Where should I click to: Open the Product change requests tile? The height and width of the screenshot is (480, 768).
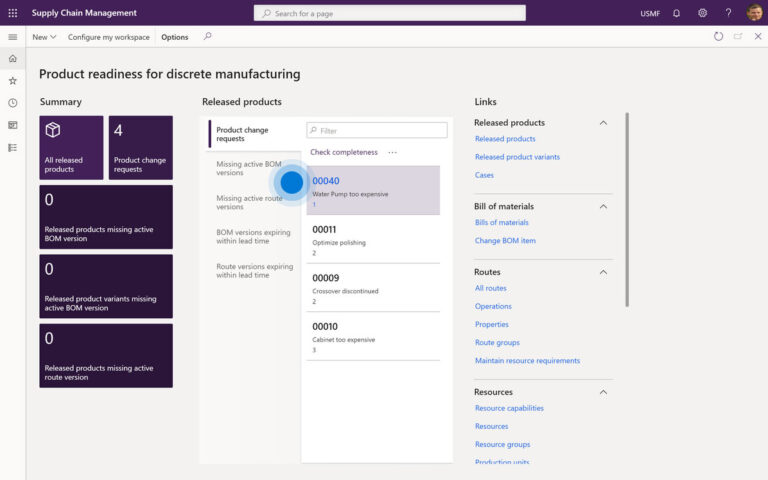tap(141, 147)
